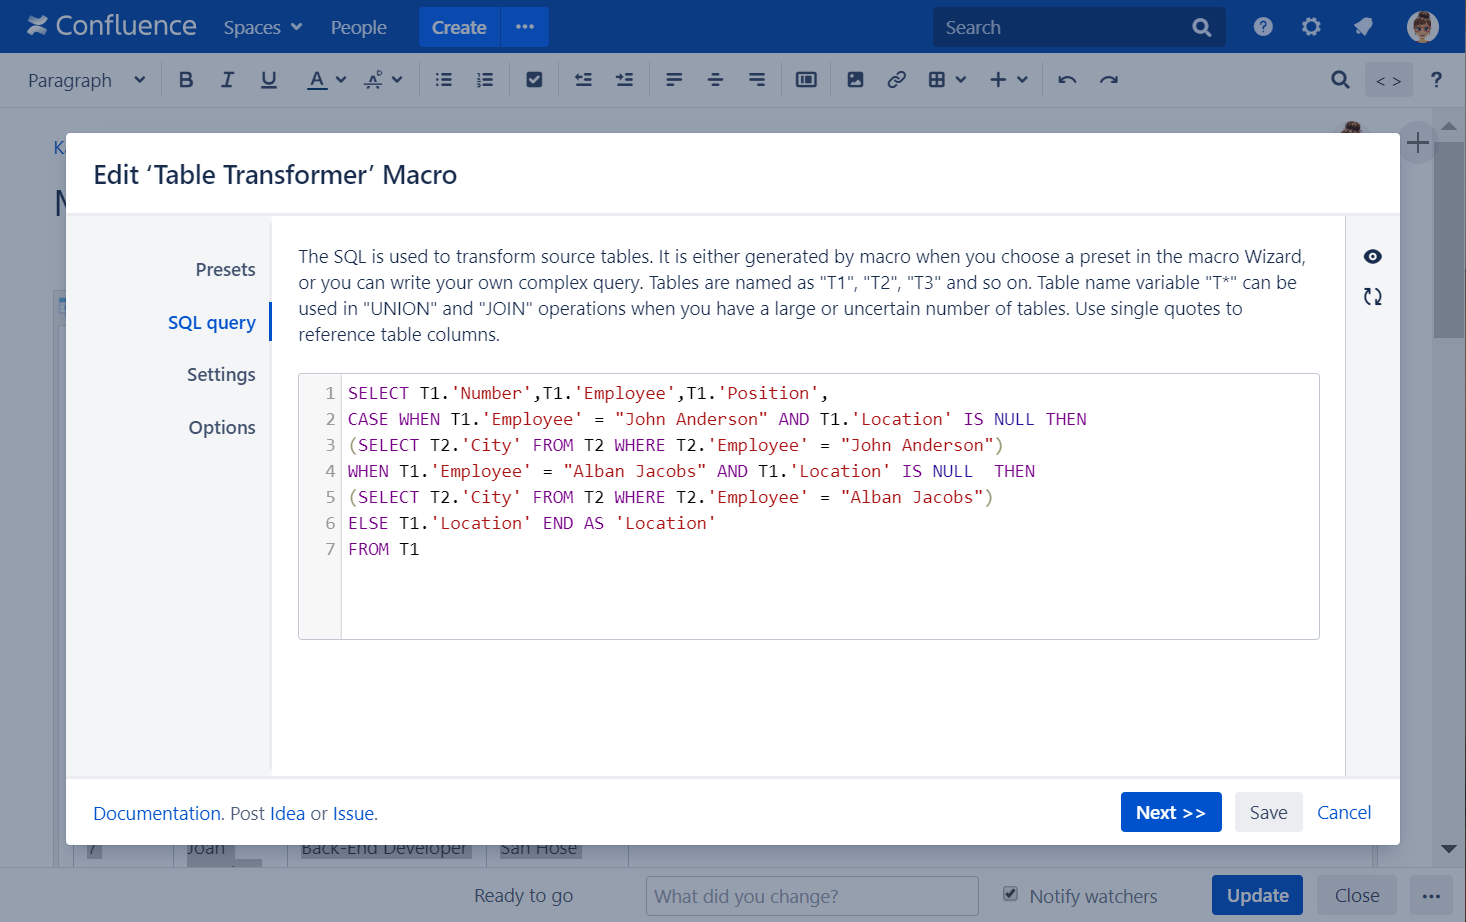Click the bullet list icon
Viewport: 1466px width, 922px height.
pos(444,80)
